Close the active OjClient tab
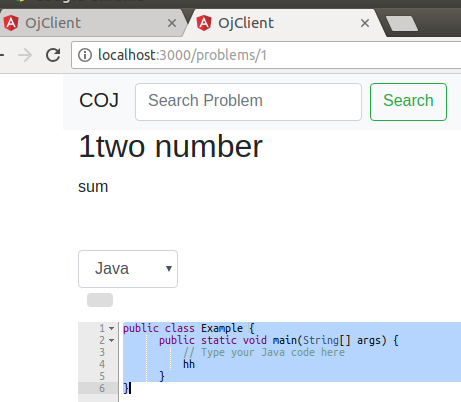Viewport: 461px width, 402px height. pyautogui.click(x=365, y=23)
